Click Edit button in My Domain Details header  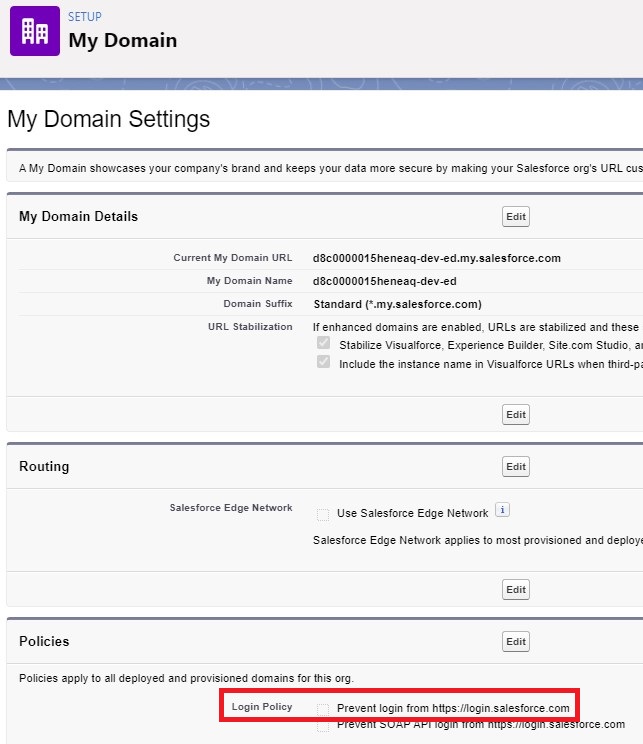pyautogui.click(x=516, y=217)
